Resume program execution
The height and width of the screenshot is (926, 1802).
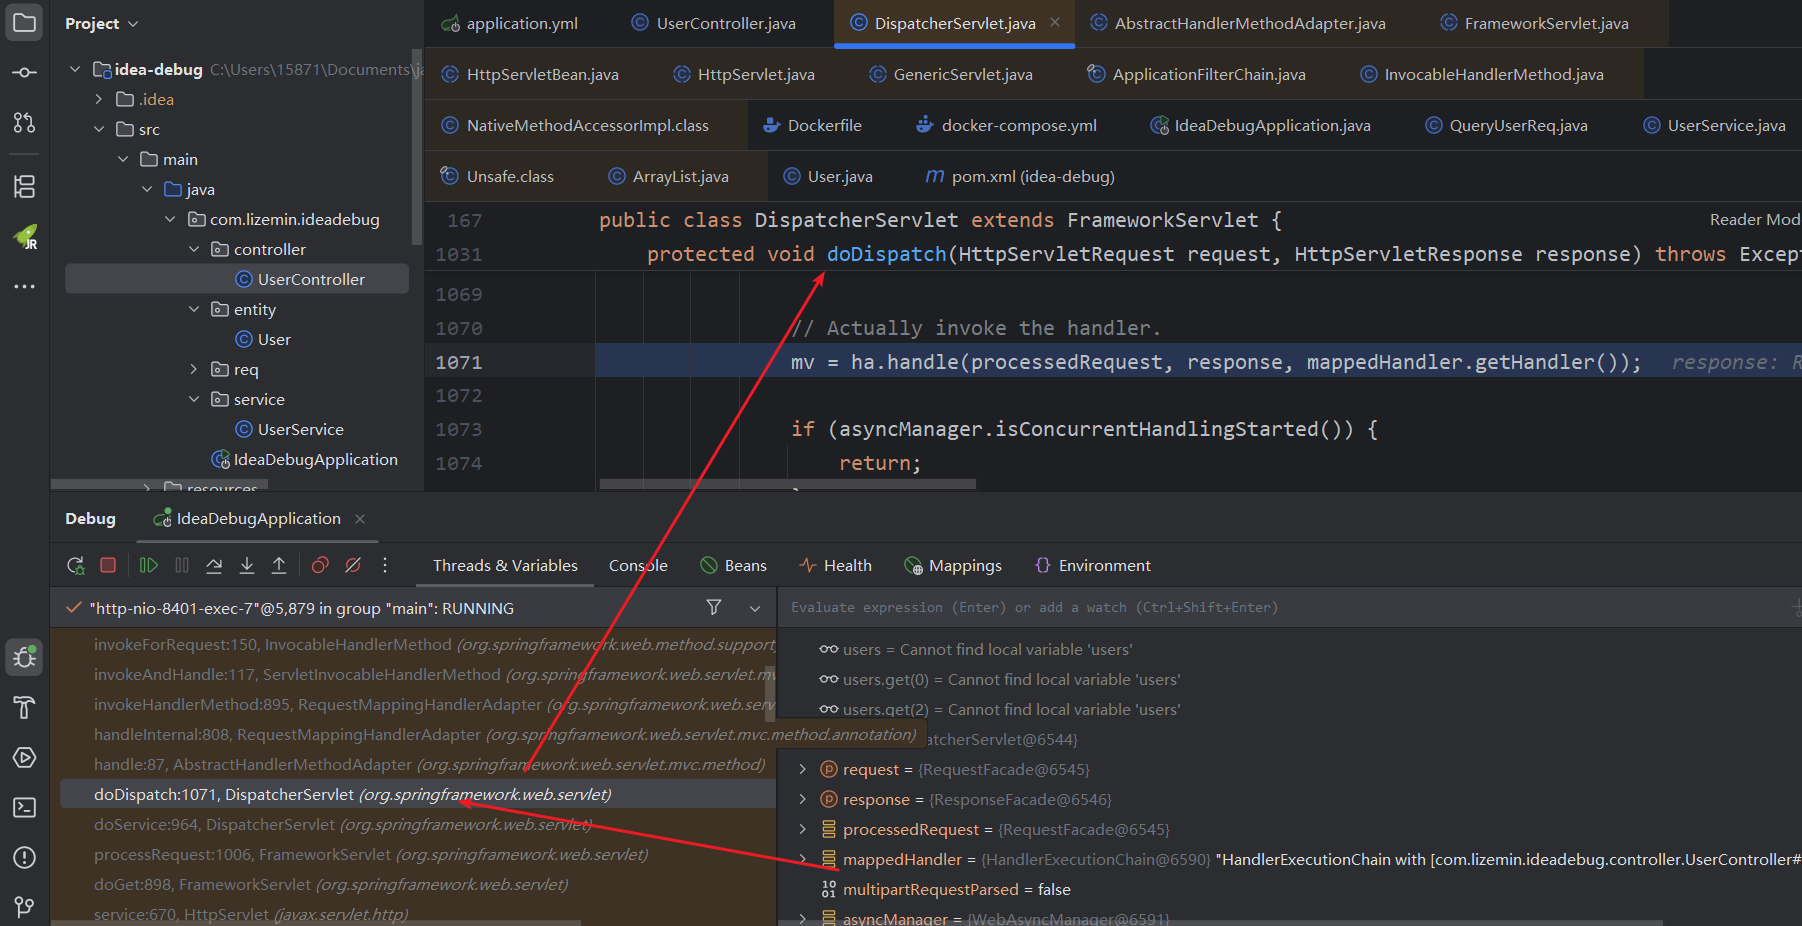[148, 566]
